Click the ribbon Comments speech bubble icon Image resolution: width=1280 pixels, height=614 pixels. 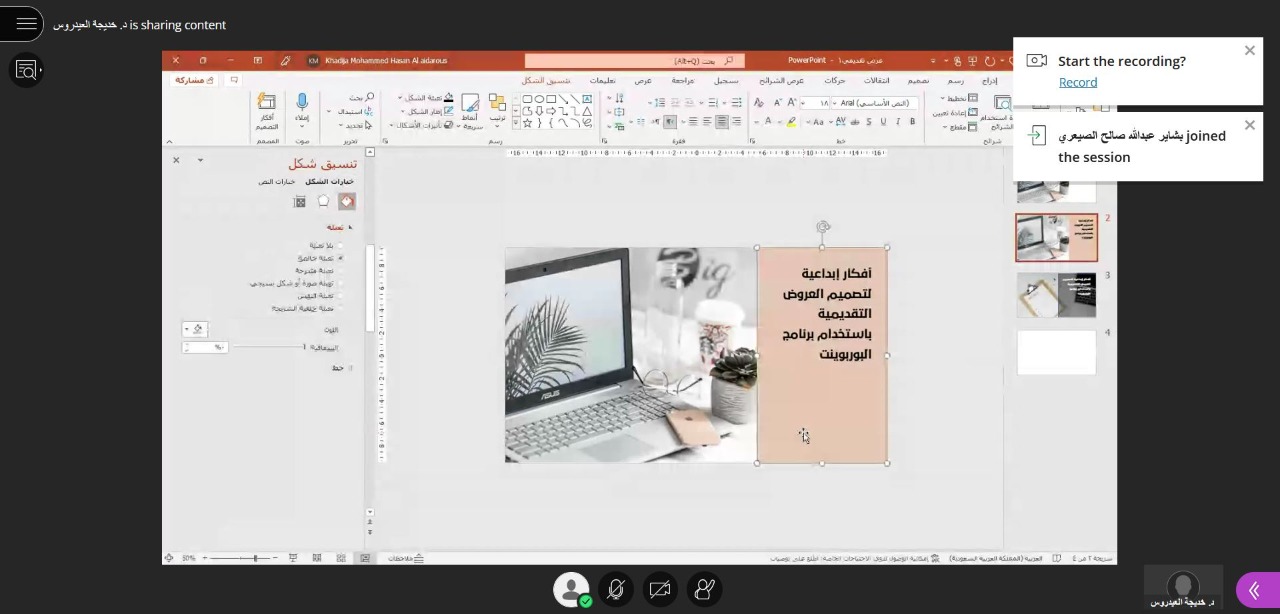click(234, 80)
